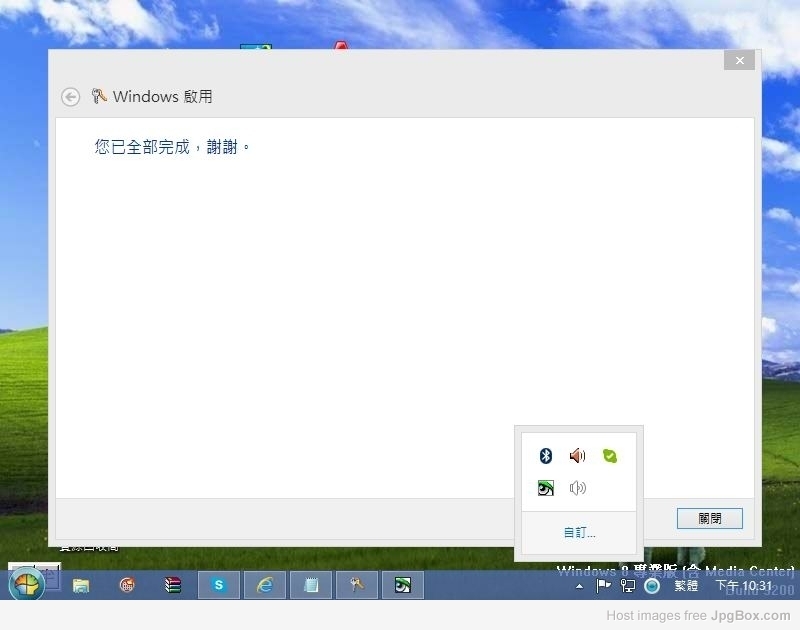Switch to the notepad taskbar item

[311, 585]
